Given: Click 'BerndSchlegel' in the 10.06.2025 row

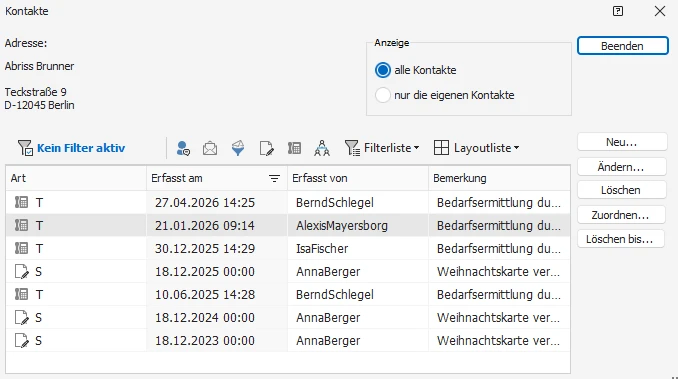Looking at the screenshot, I should [335, 295].
